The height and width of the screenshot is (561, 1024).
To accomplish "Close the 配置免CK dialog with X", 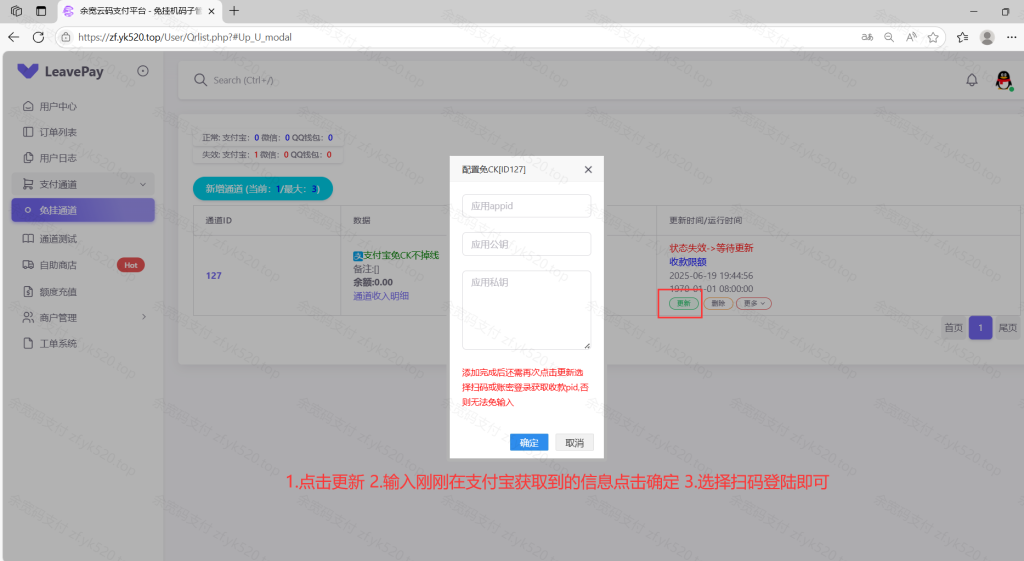I will pos(588,170).
